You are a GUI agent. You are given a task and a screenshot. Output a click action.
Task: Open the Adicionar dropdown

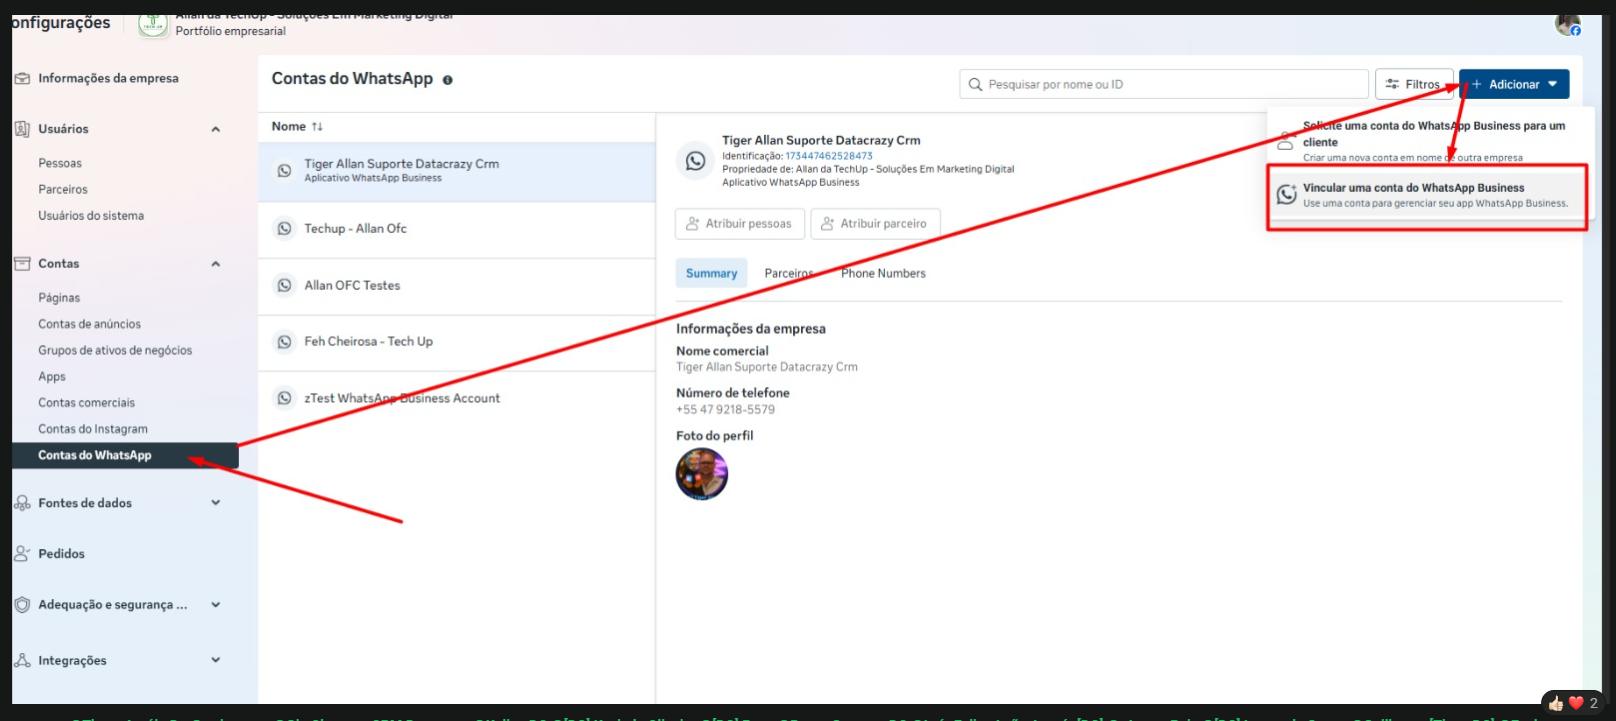(x=1514, y=85)
